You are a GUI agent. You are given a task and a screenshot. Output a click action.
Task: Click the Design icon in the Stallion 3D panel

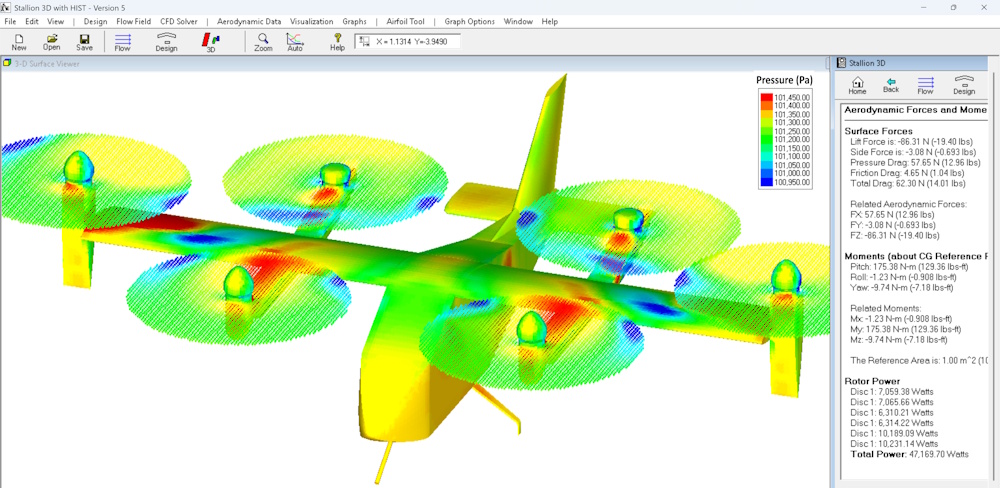(x=964, y=85)
